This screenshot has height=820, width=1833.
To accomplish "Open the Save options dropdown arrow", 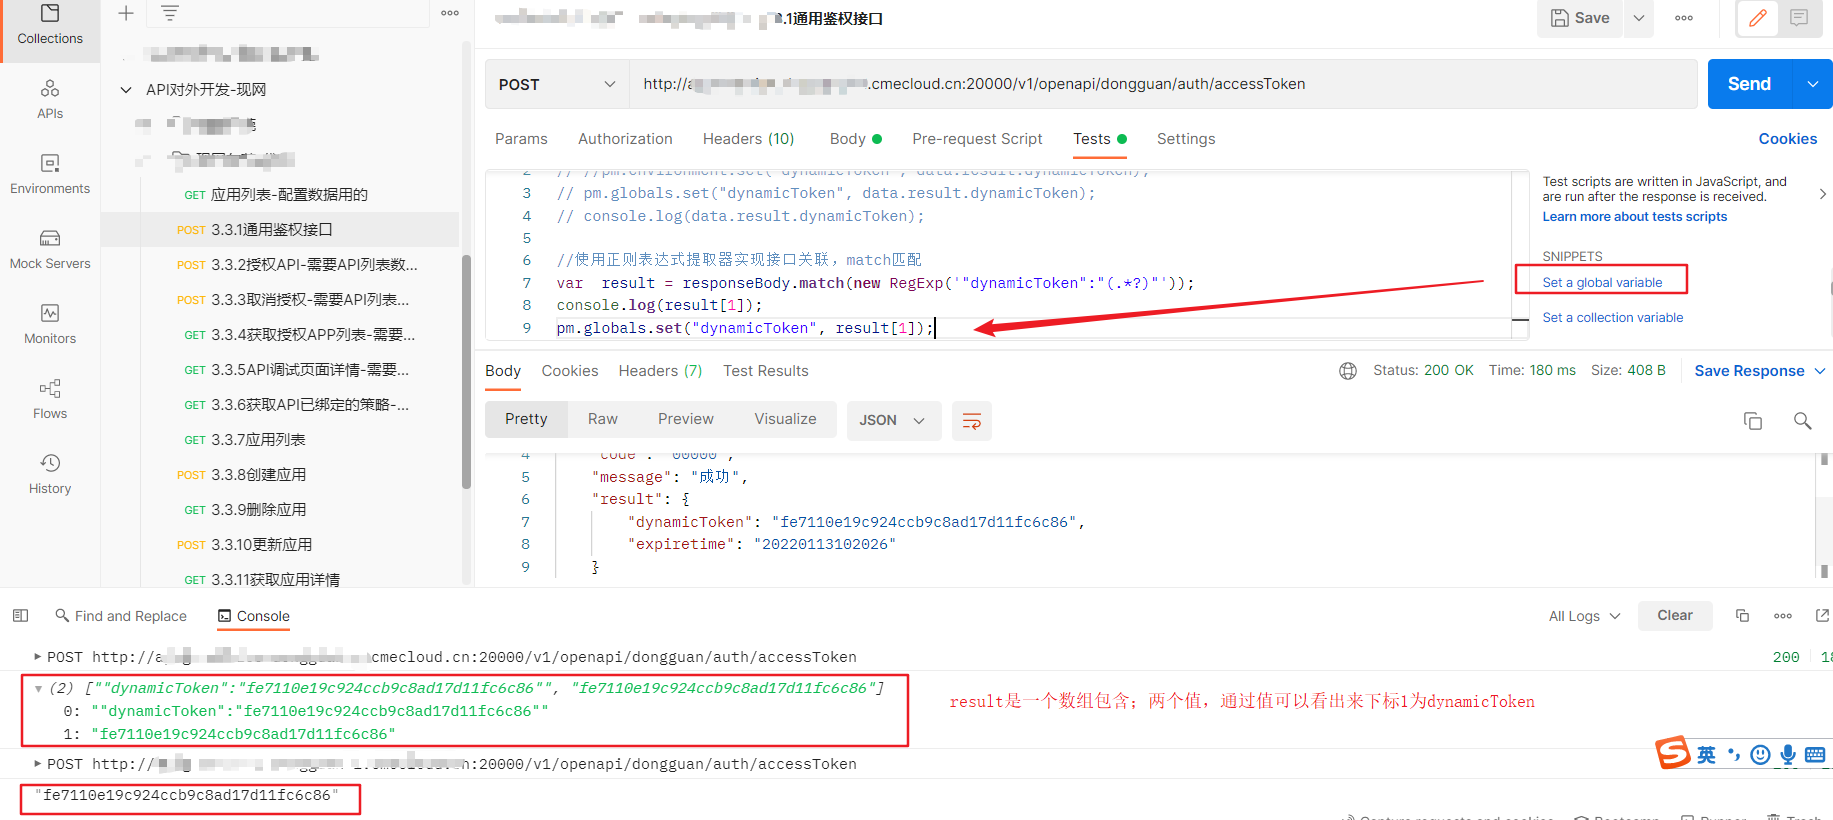I will pos(1639,18).
